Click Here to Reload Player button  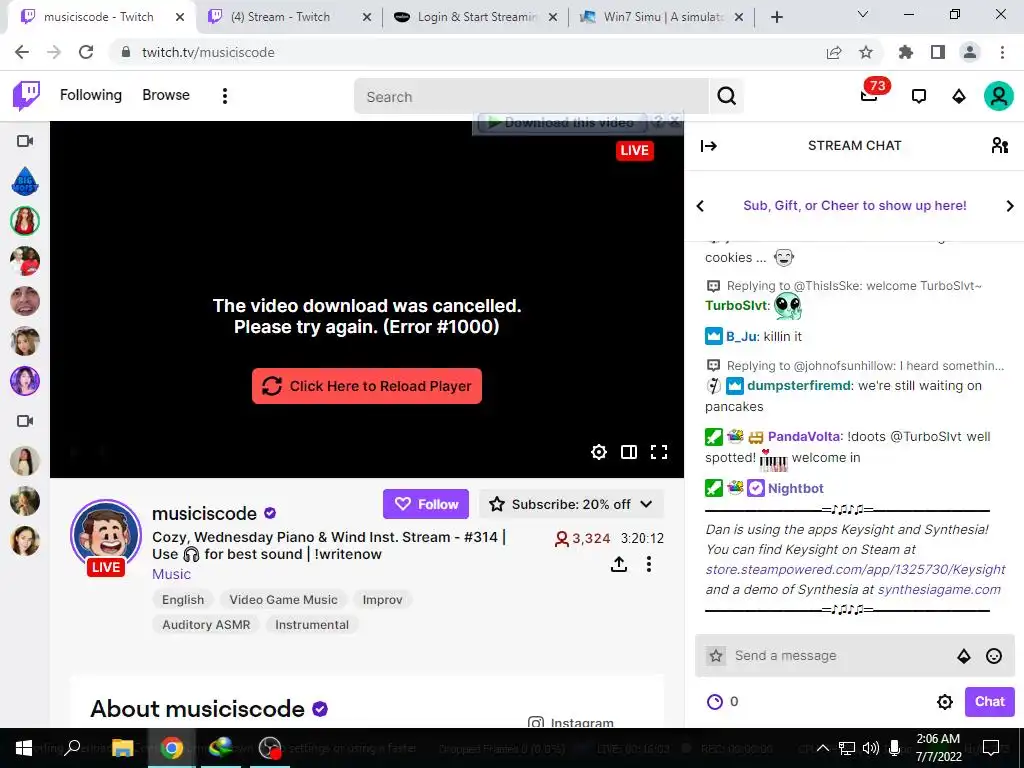tap(367, 386)
